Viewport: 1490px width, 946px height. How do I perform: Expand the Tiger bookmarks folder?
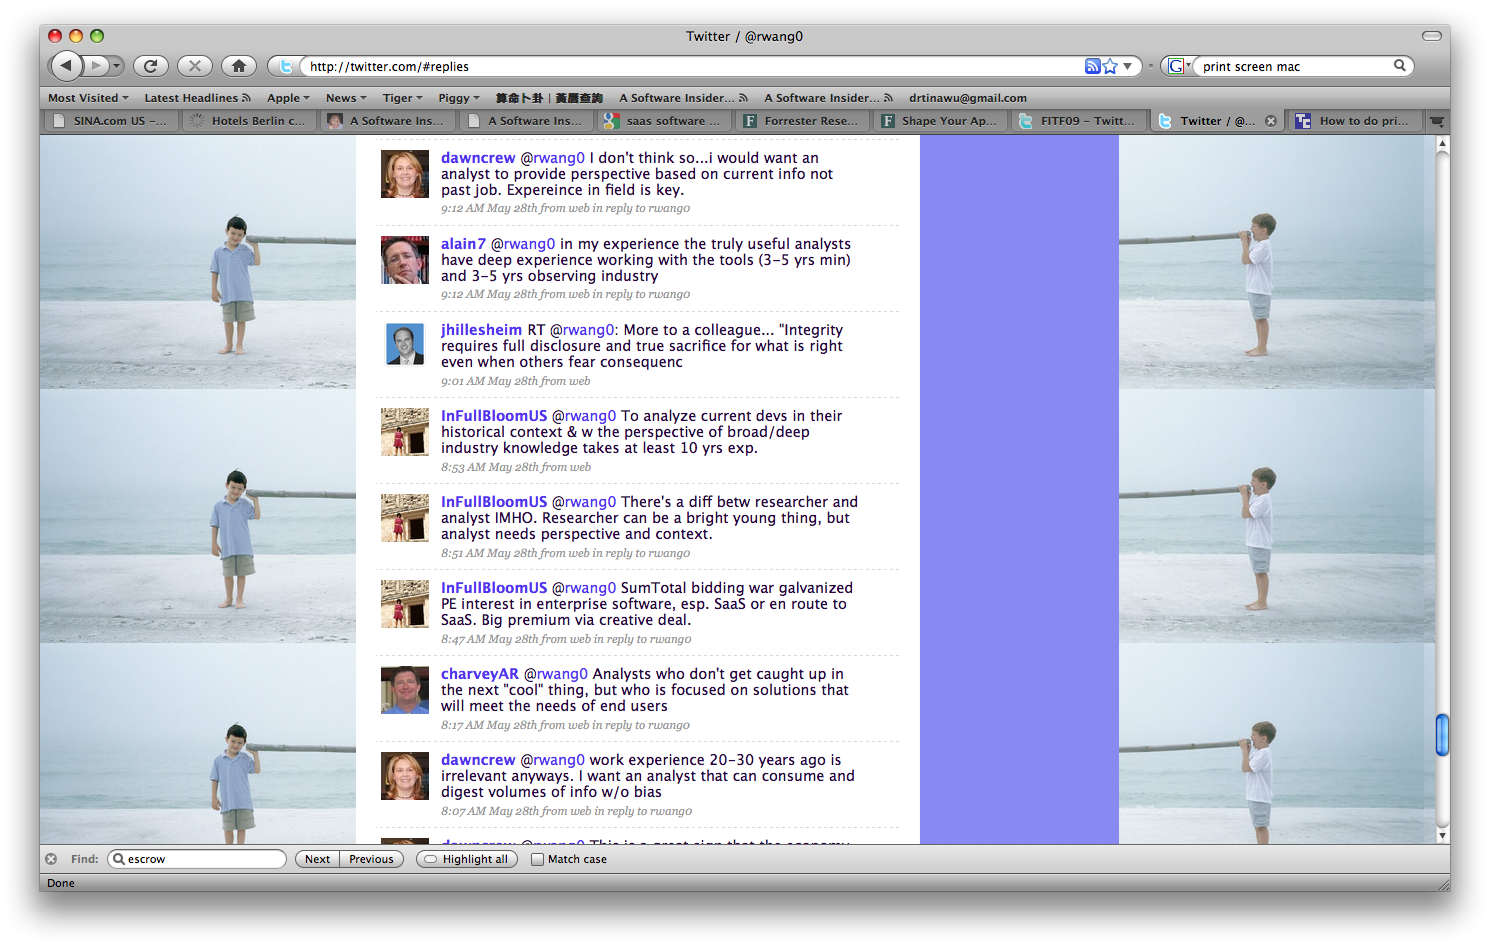(x=402, y=98)
